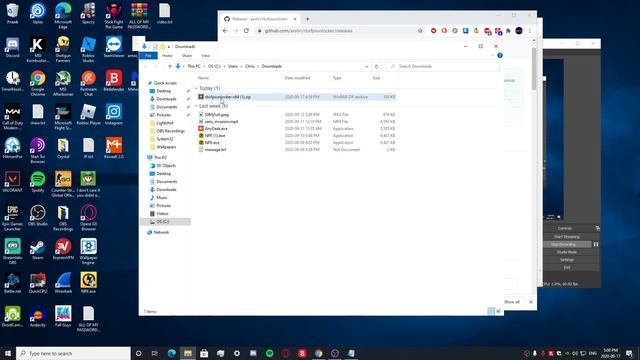Open the Google Chrome desktop shortcut

pyautogui.click(x=38, y=82)
